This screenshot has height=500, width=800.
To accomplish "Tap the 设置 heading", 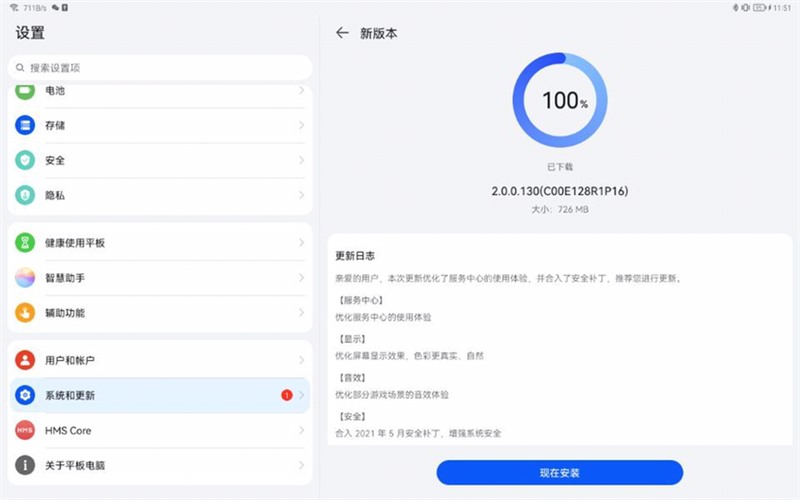I will [30, 33].
